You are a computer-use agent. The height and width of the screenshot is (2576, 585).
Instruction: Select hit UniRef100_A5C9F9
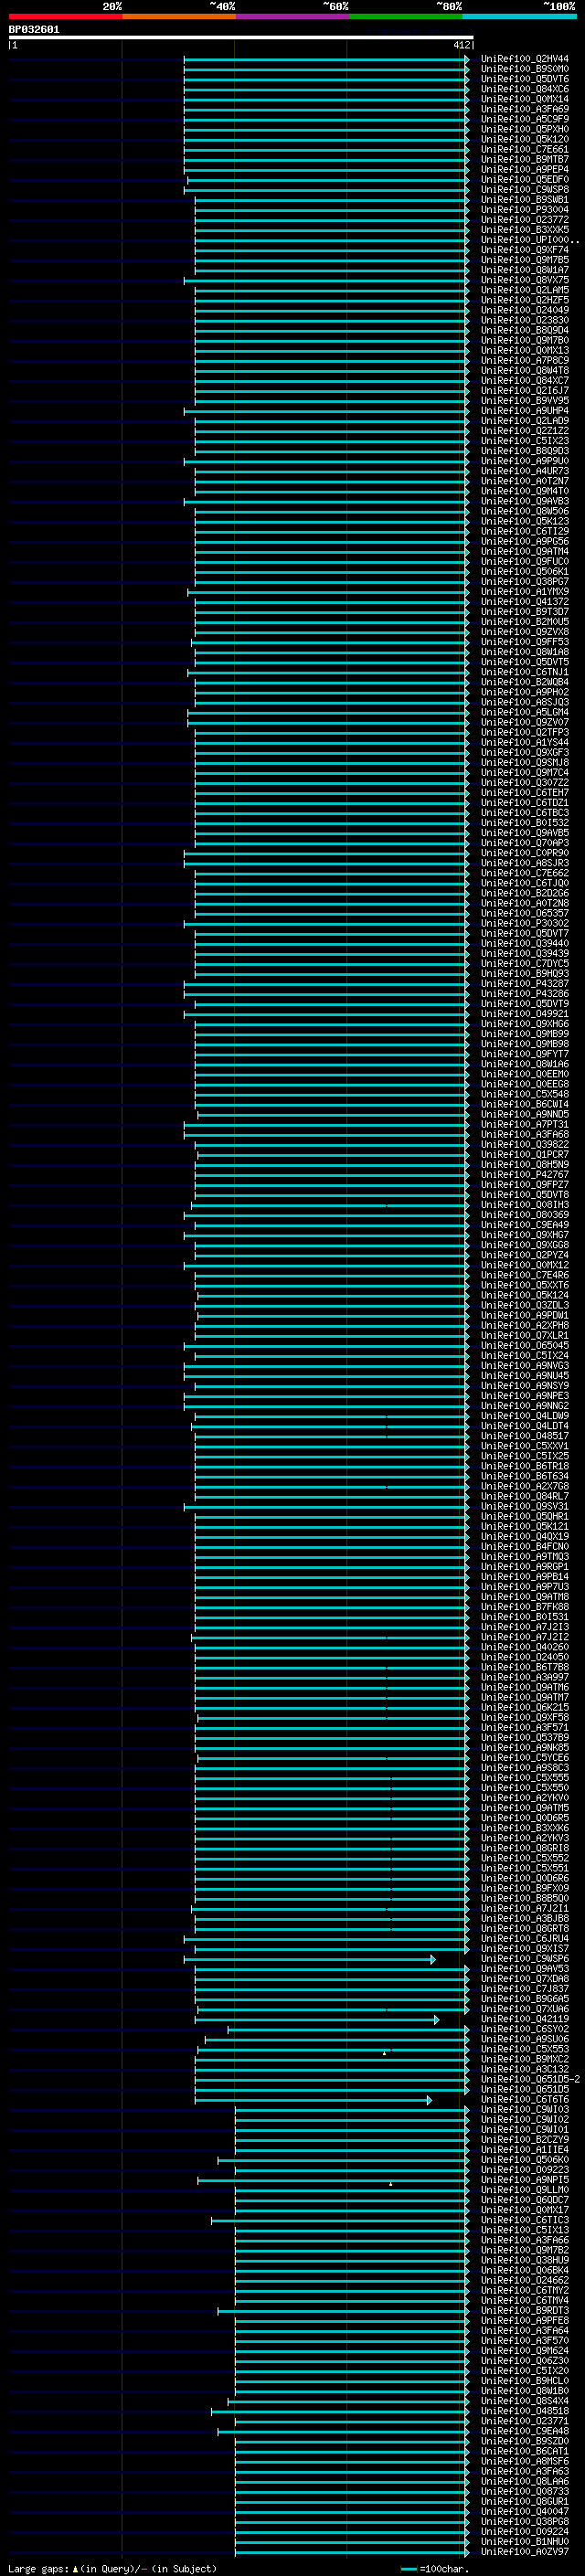(525, 119)
